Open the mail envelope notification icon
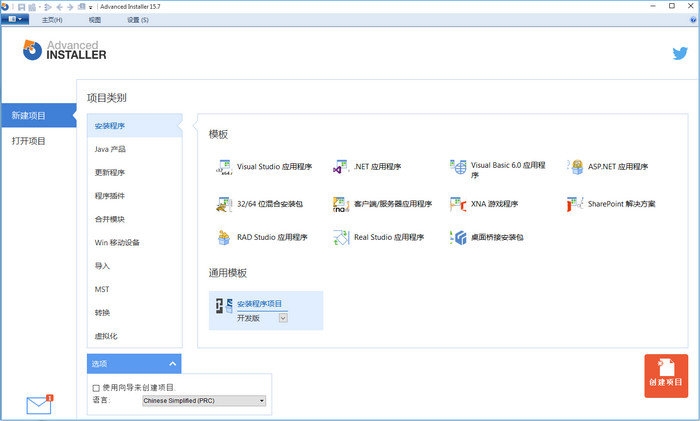 39,404
